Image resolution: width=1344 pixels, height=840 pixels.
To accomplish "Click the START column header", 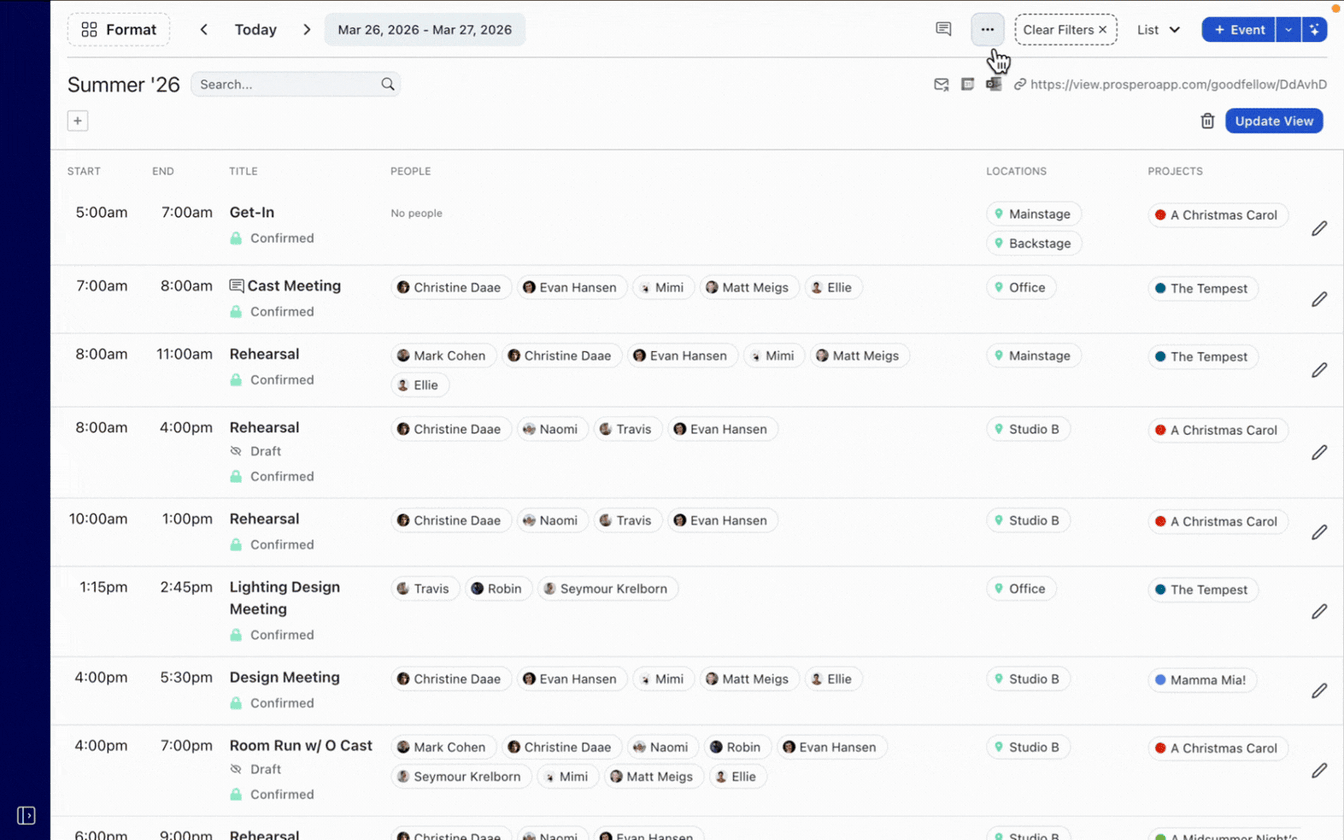I will click(84, 171).
